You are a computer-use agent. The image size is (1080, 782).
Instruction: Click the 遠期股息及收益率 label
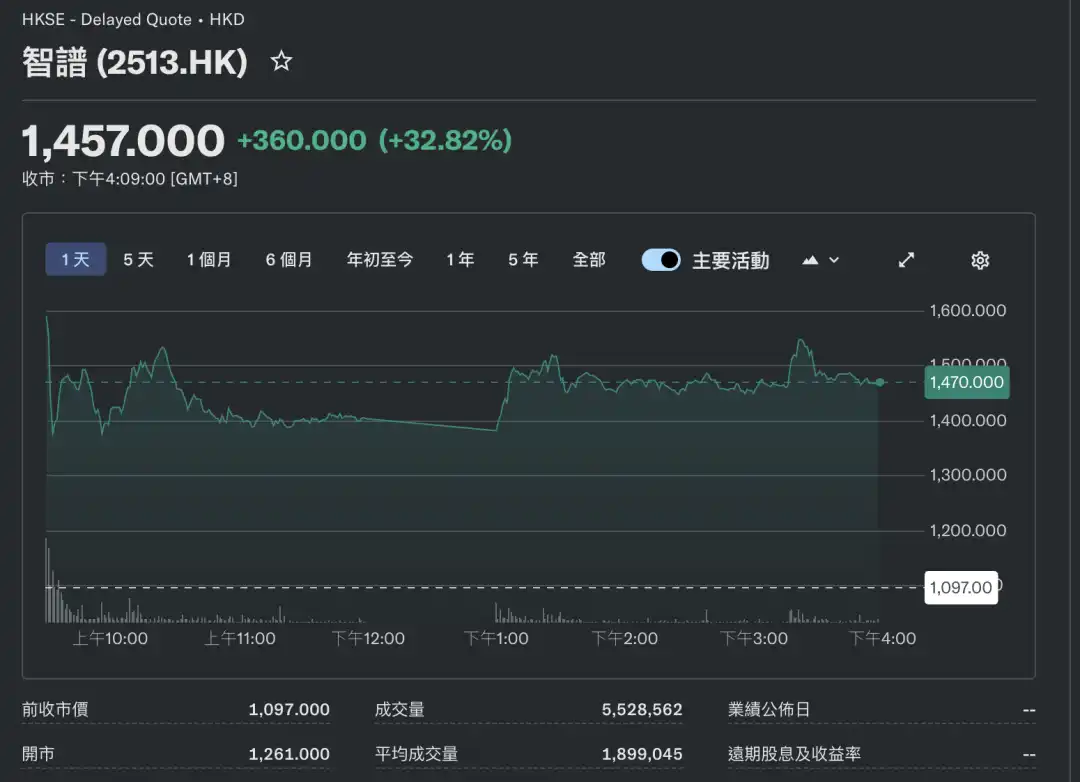794,754
